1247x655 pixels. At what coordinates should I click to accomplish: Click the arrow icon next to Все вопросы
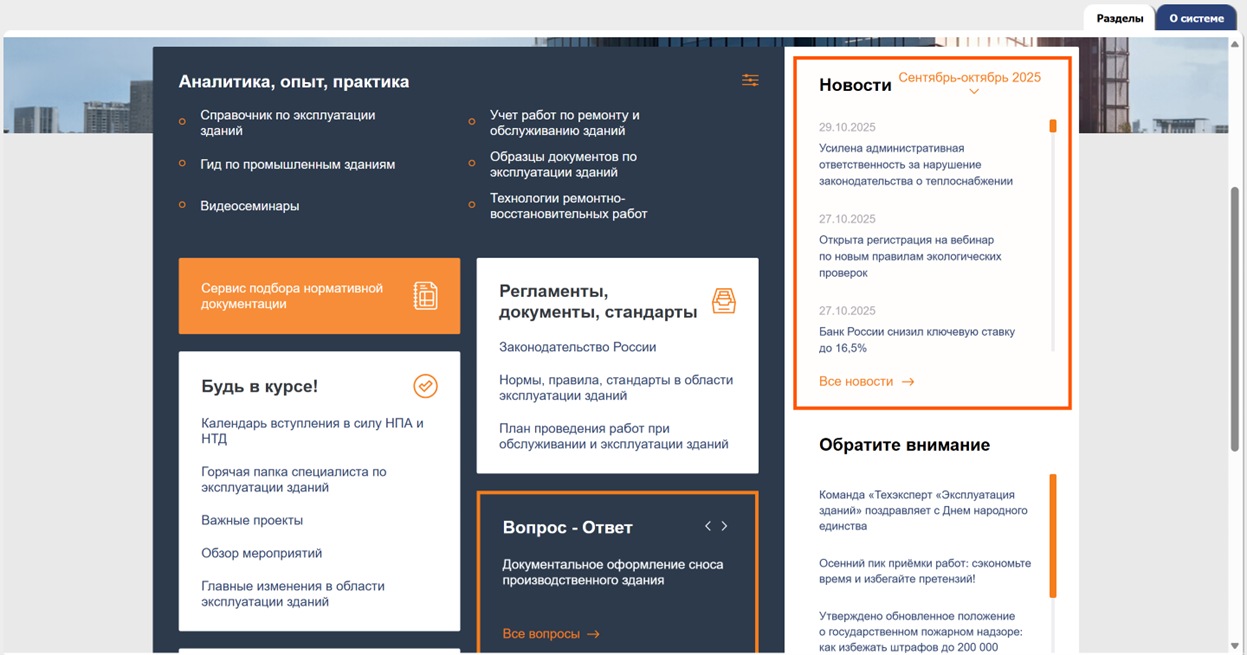593,634
